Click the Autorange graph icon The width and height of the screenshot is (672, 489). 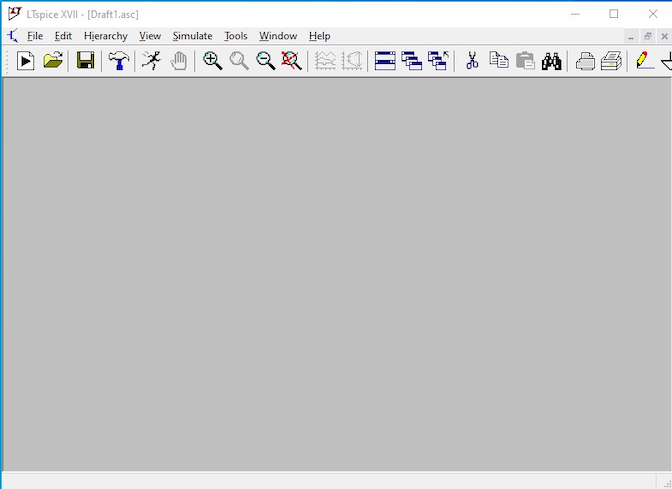coord(352,61)
